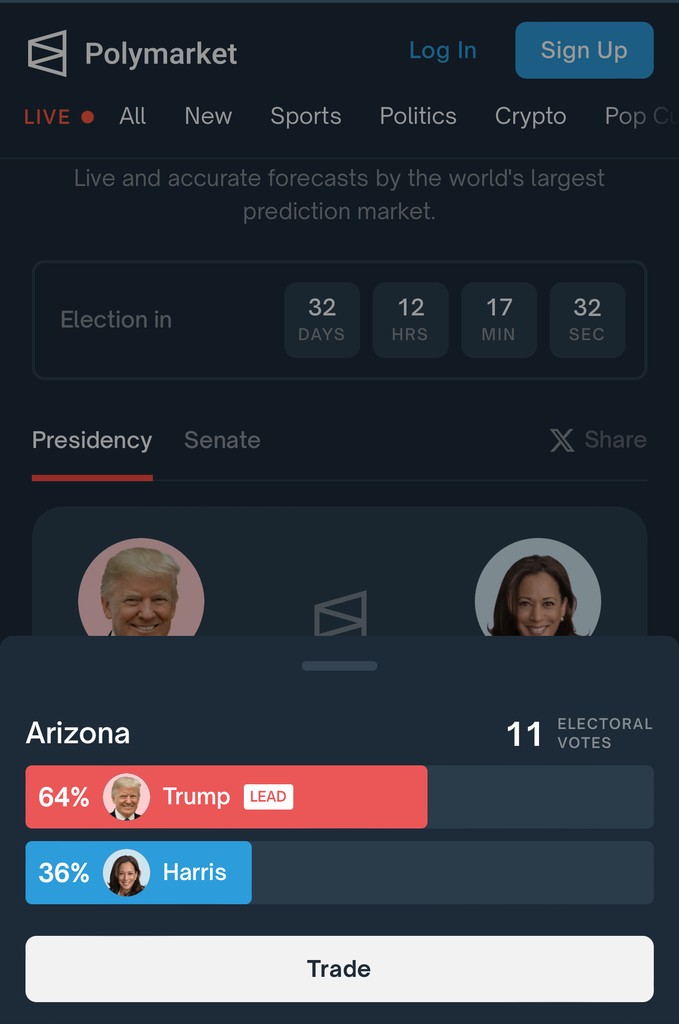
Task: Open the Politics category
Action: pos(418,116)
